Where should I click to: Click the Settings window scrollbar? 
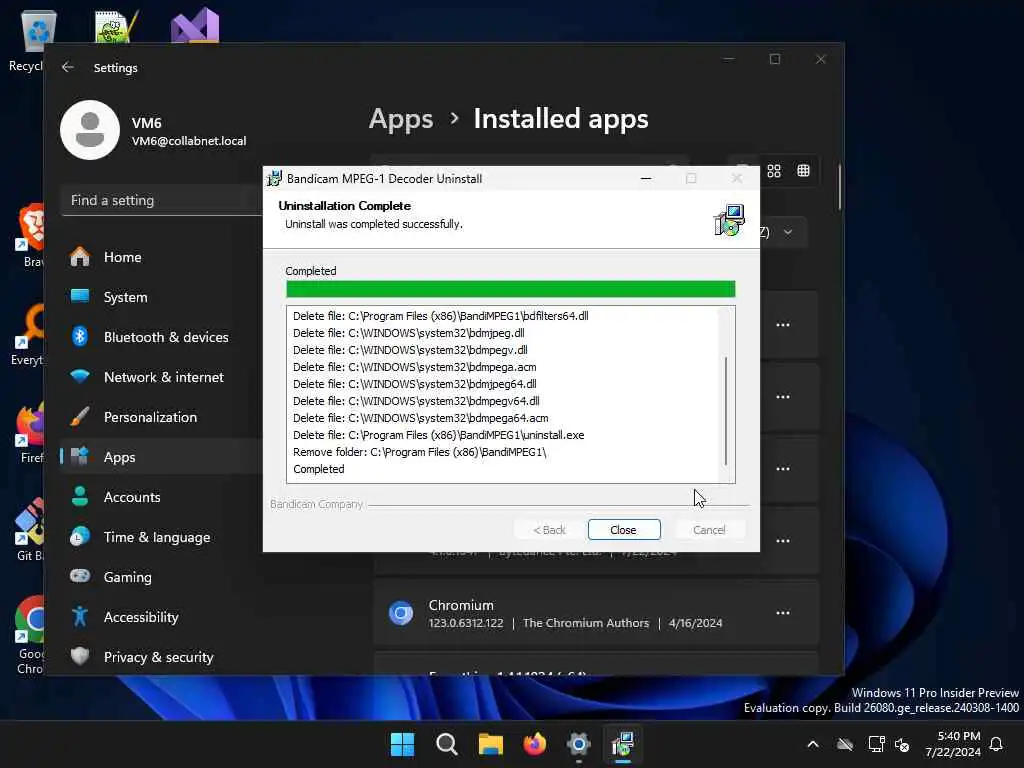pyautogui.click(x=840, y=187)
